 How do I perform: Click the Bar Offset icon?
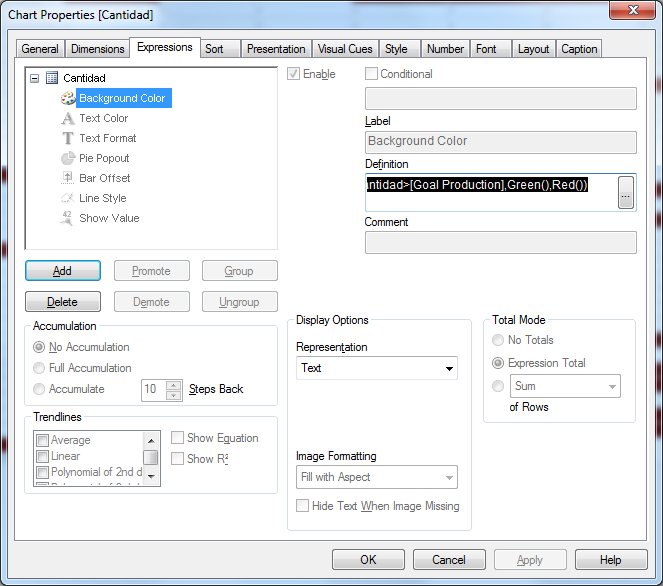pyautogui.click(x=68, y=178)
